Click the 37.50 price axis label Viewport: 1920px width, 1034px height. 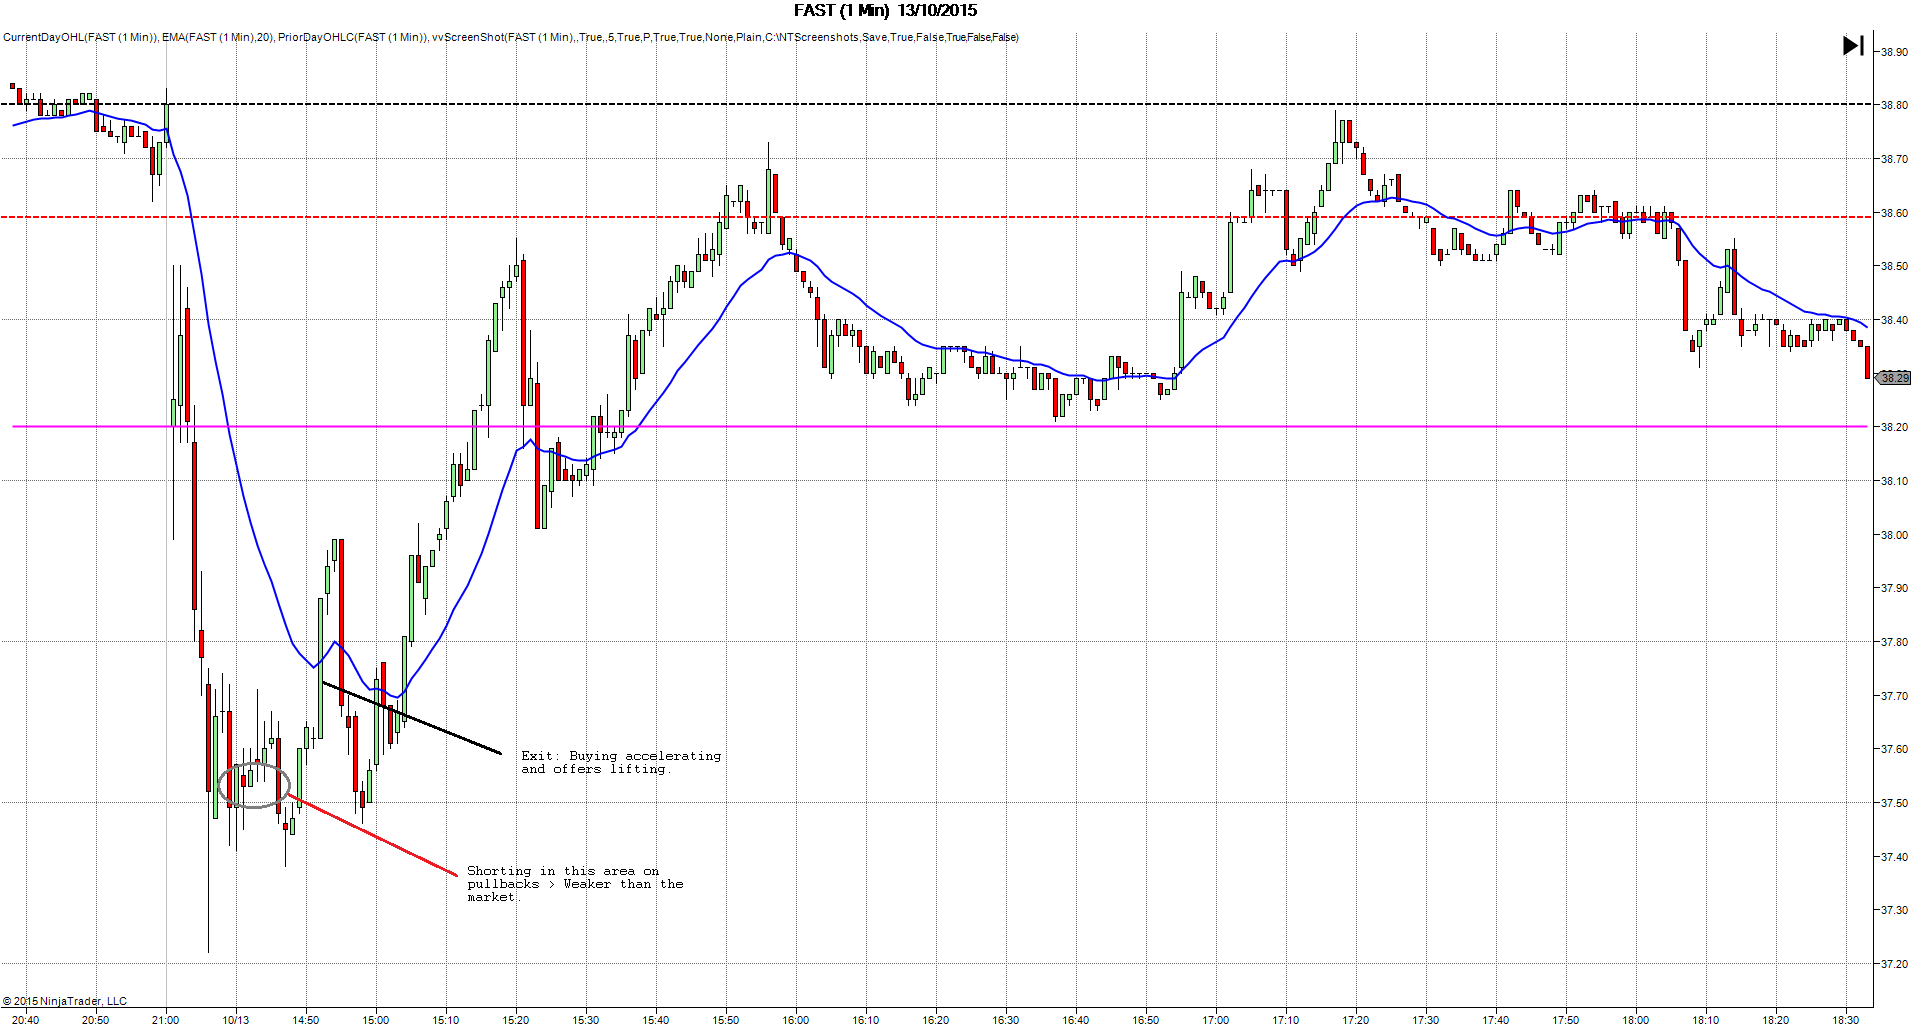[x=1894, y=804]
